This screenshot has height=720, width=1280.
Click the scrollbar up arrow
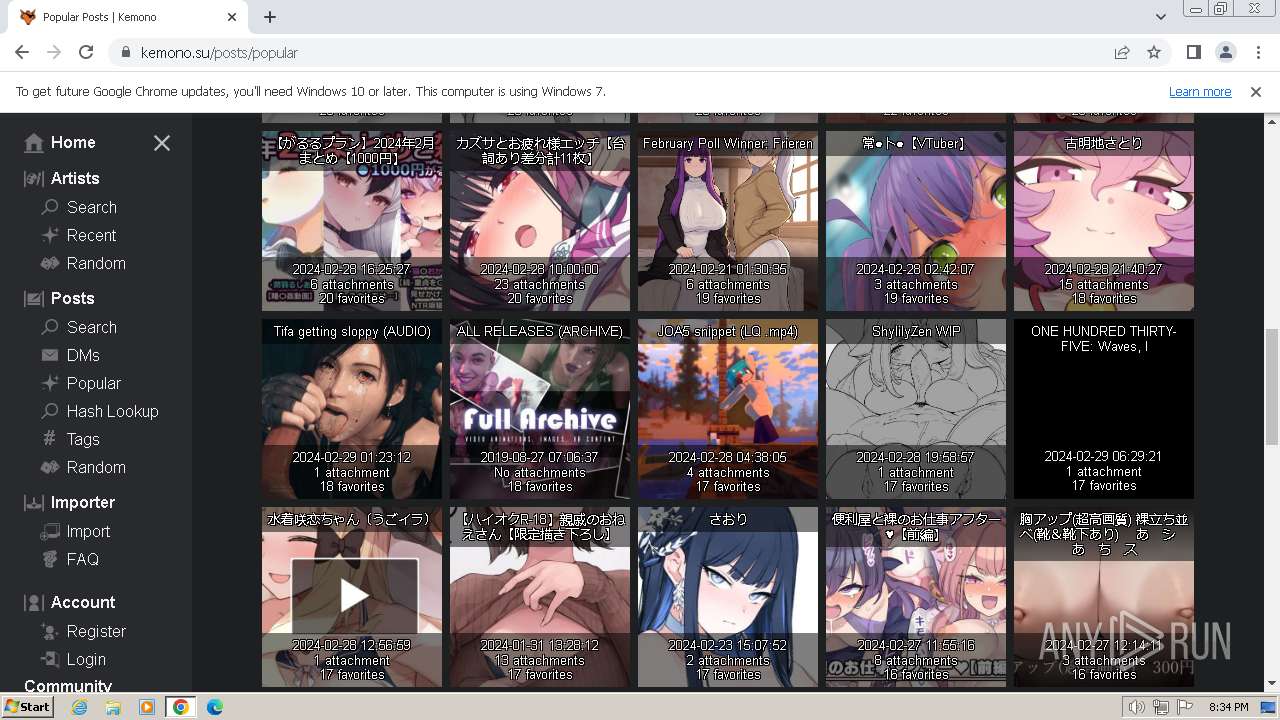[1272, 121]
